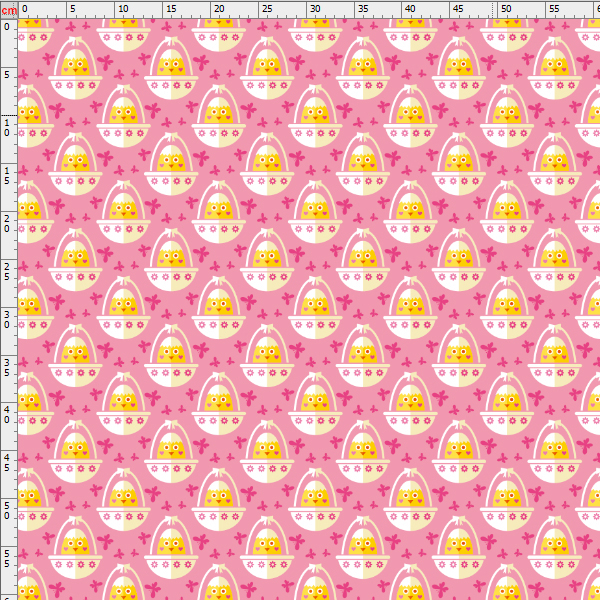Screen dimensions: 600x600
Task: Click the 30 mark on the vertical ruler
Action: tap(7, 320)
